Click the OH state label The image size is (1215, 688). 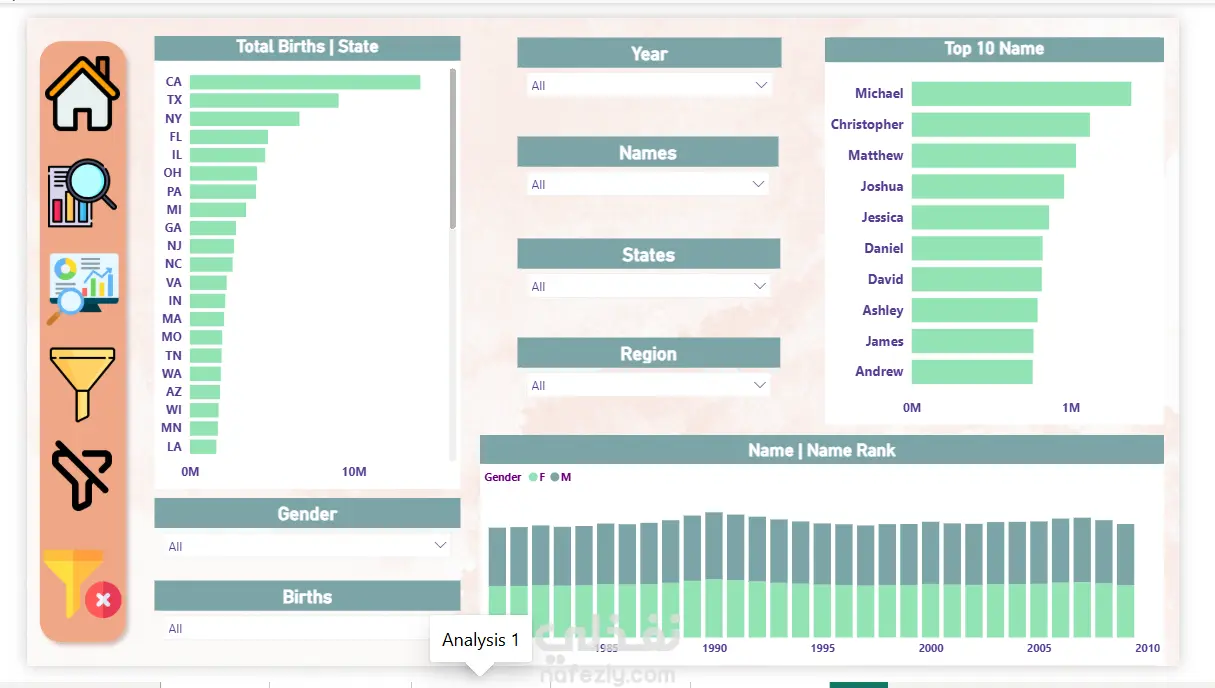(x=173, y=173)
